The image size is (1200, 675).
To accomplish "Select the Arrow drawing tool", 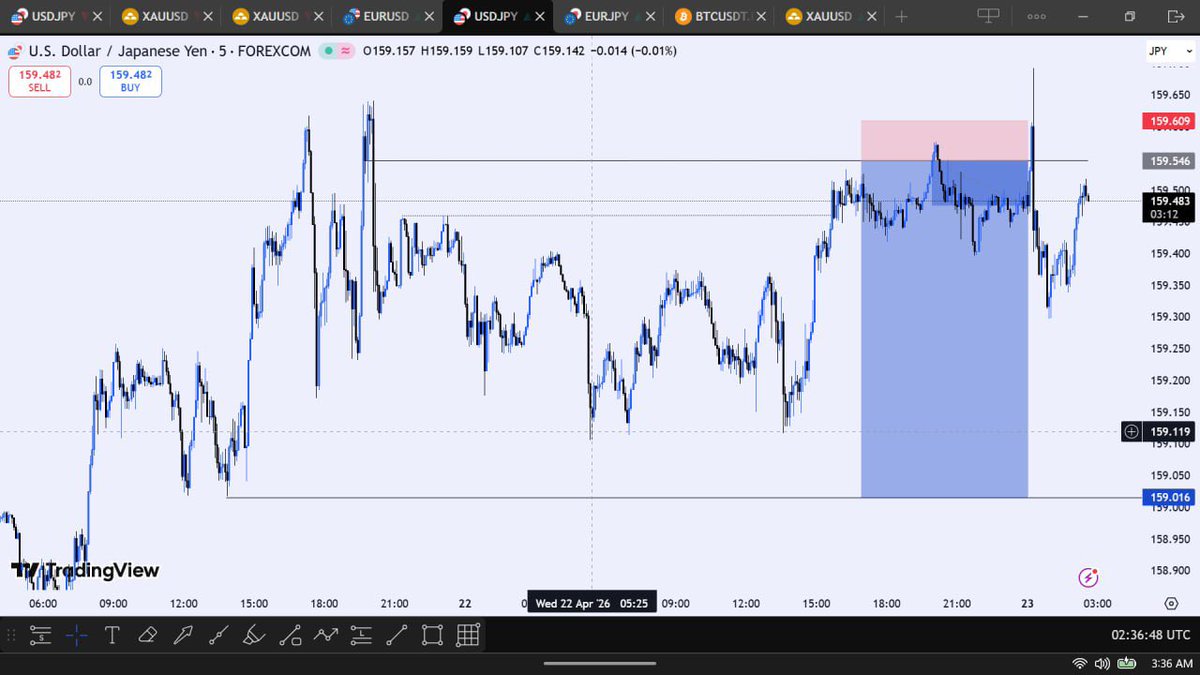I will 183,634.
